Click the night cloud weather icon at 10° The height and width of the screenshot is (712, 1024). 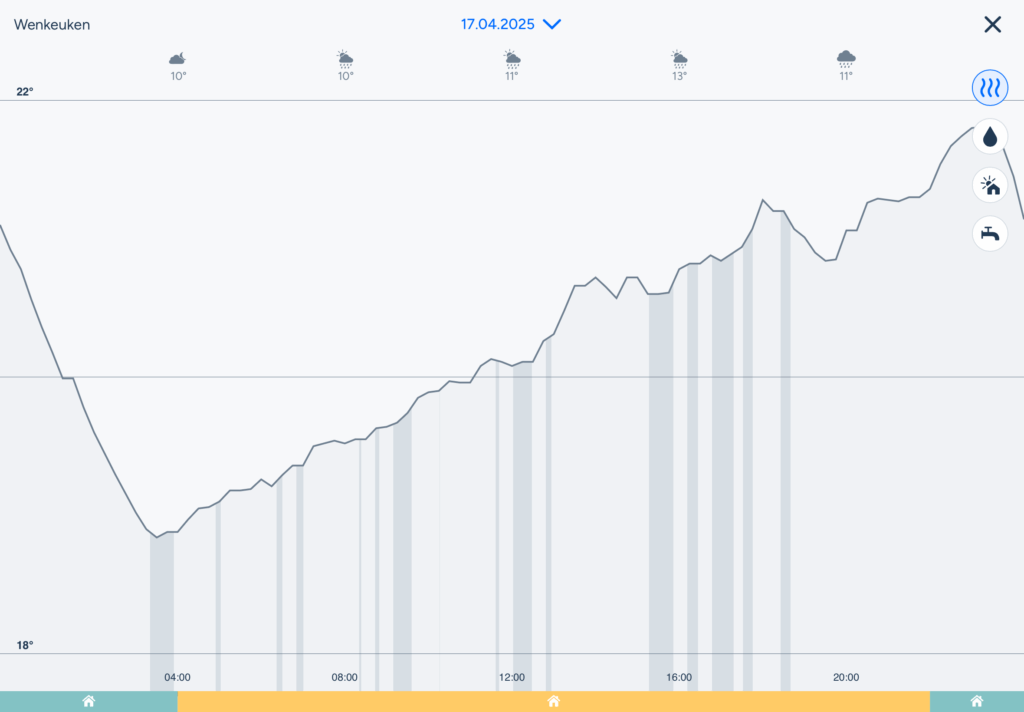(x=178, y=58)
